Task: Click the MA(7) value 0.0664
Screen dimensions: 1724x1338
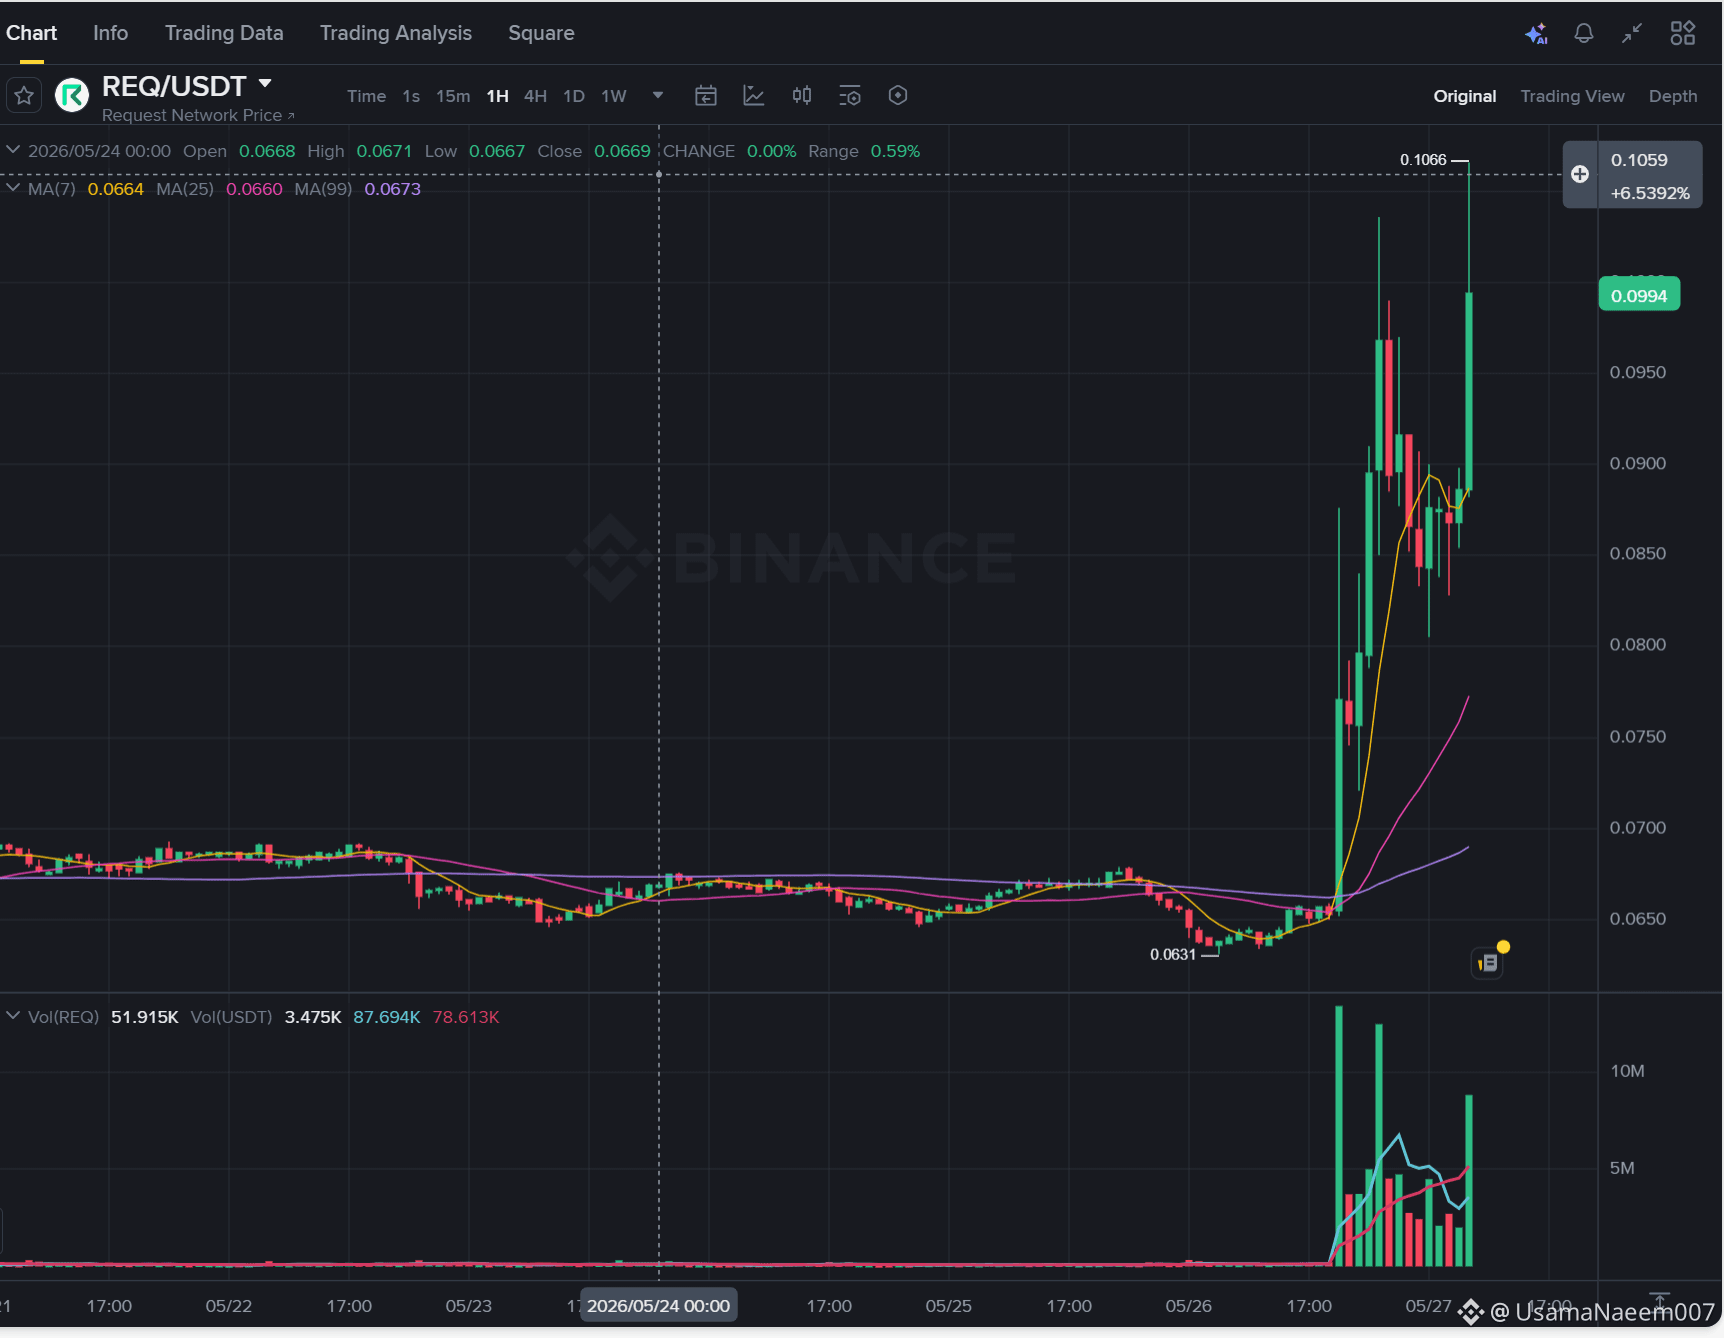Action: (x=116, y=189)
